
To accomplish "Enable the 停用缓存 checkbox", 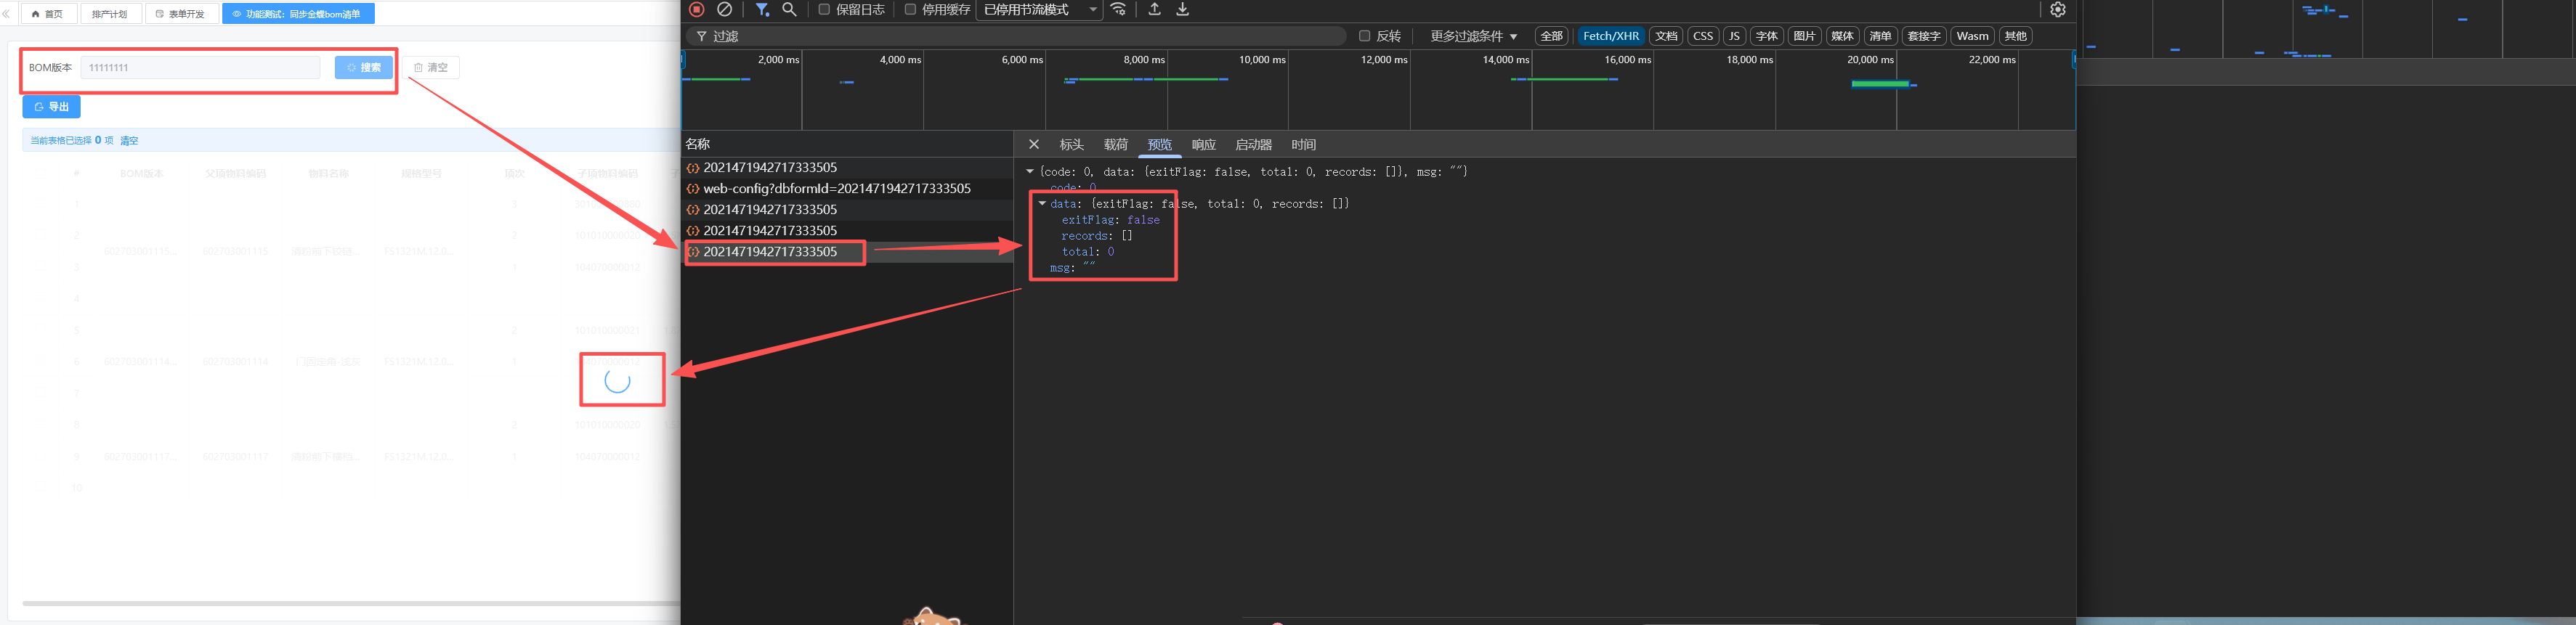I will point(910,9).
